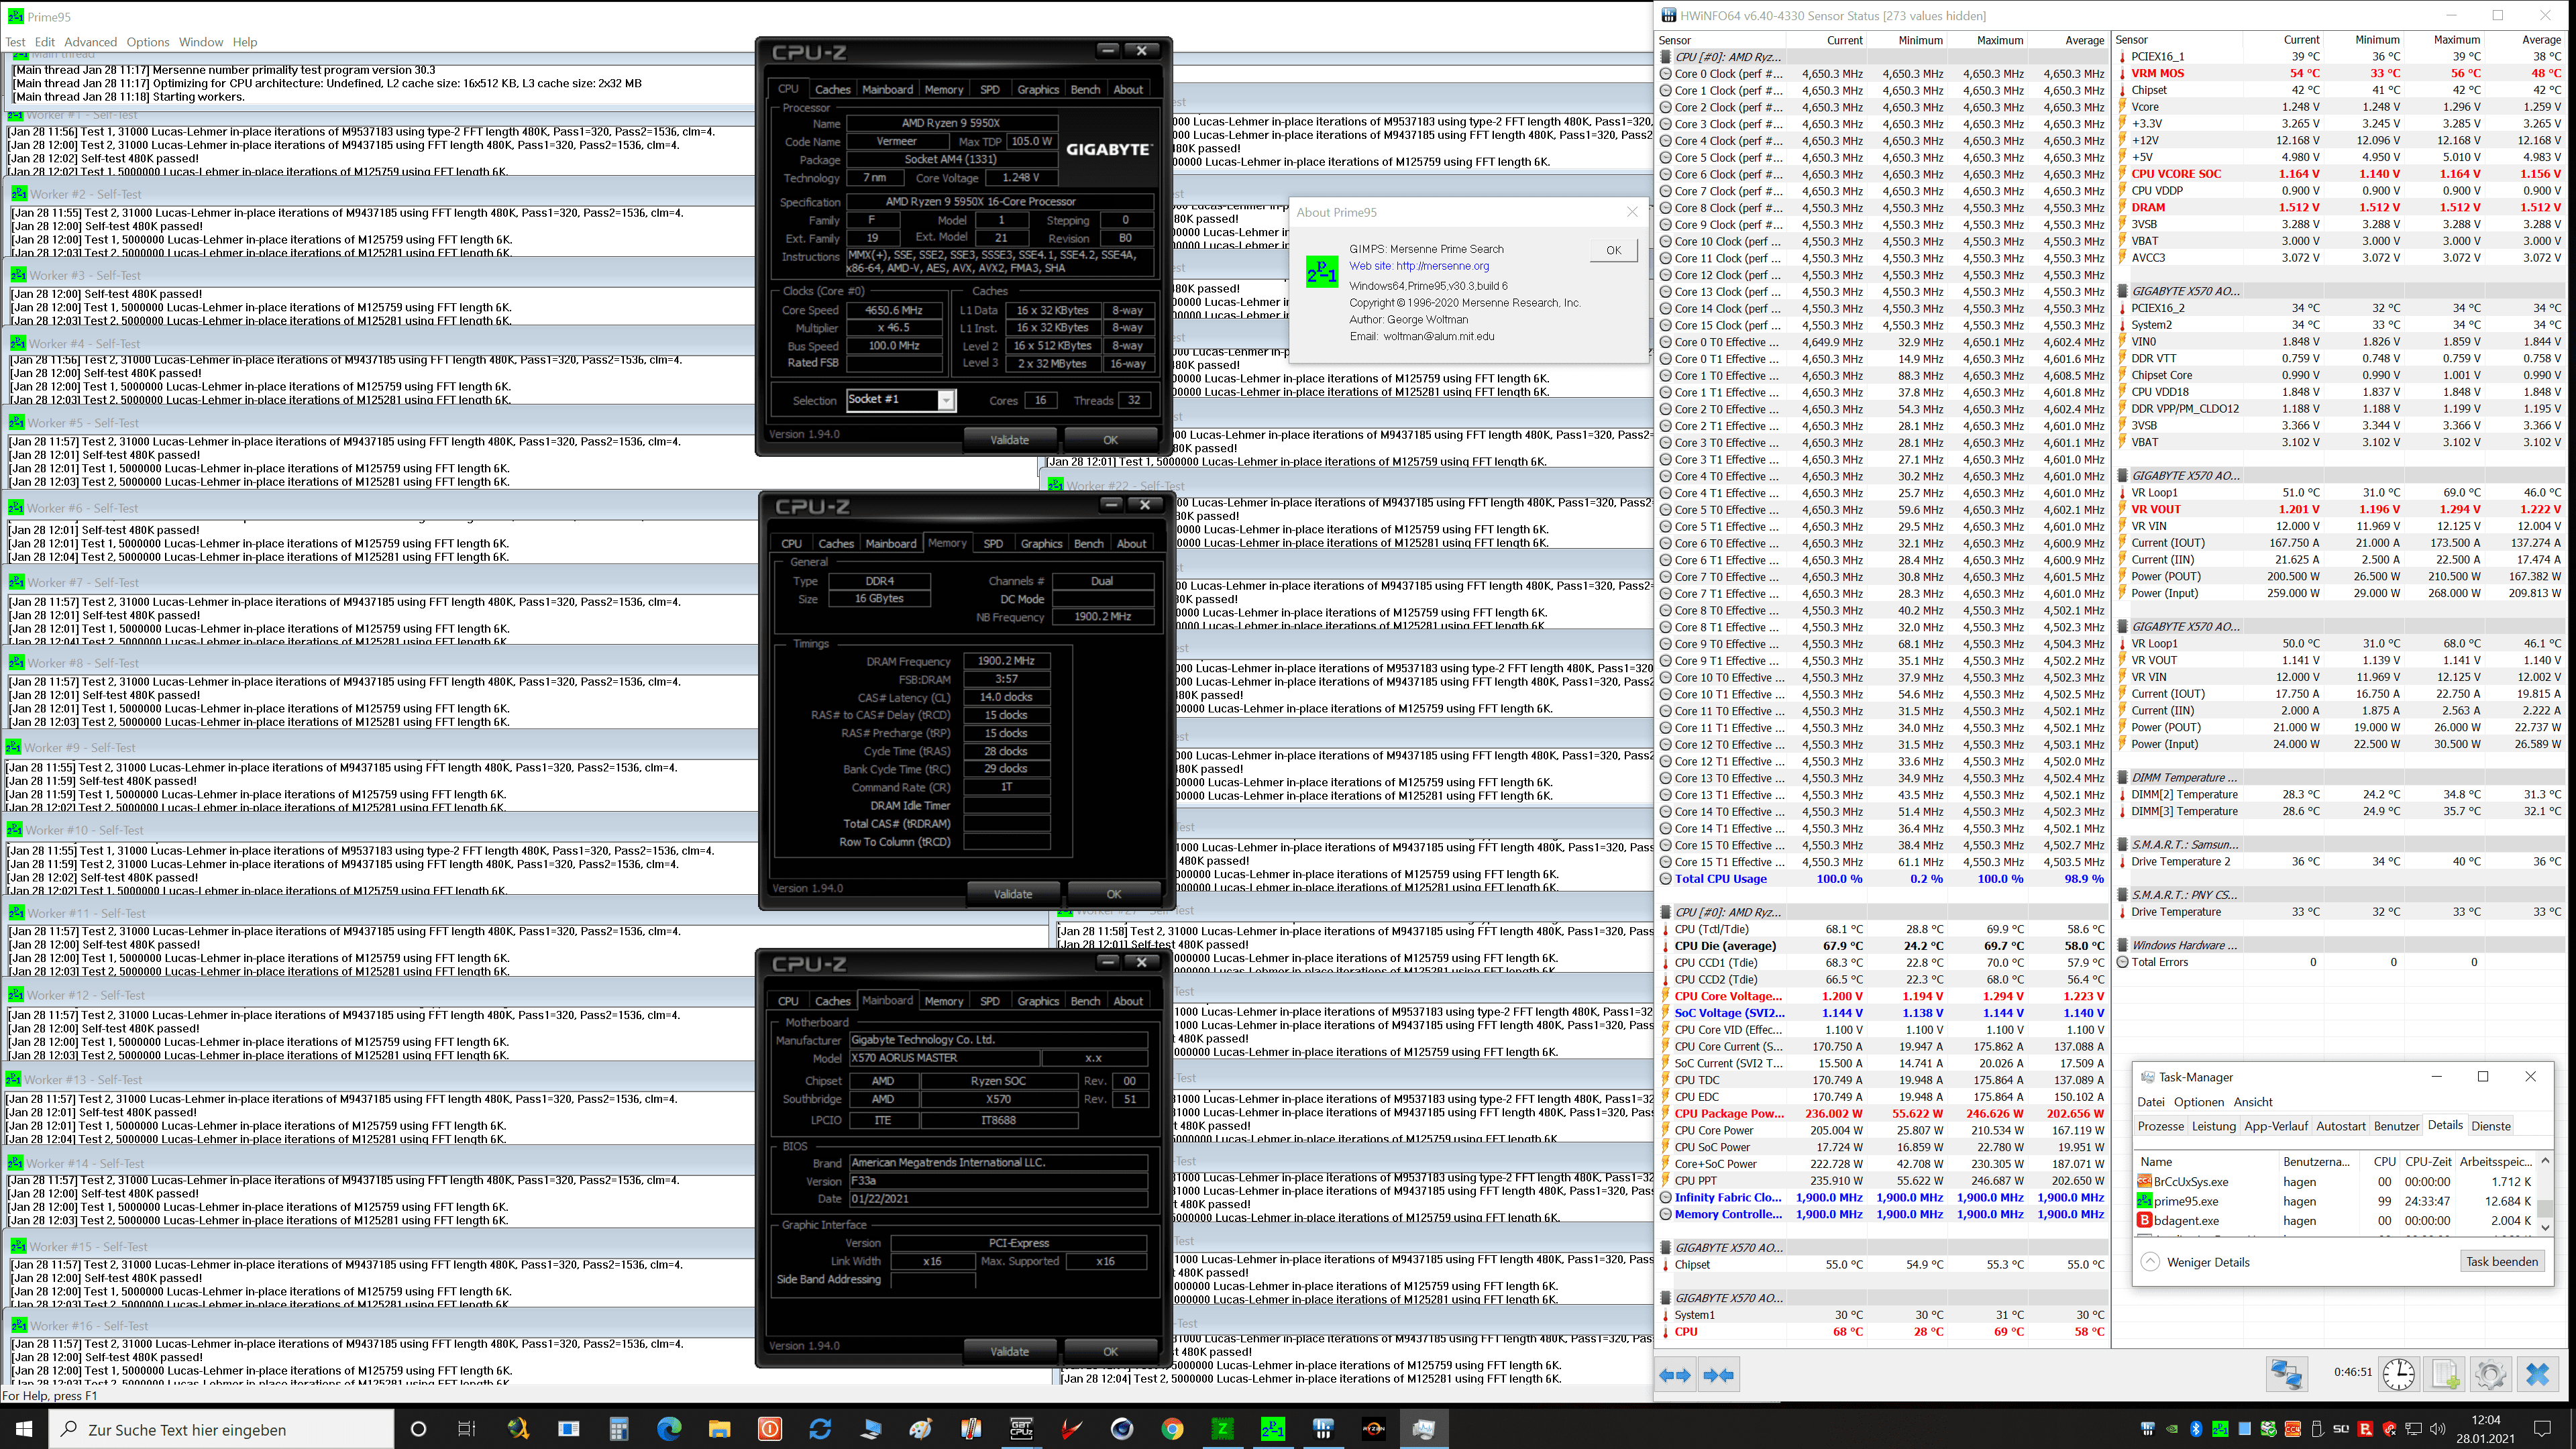Click Prime95 title bar application icon

pos(16,16)
